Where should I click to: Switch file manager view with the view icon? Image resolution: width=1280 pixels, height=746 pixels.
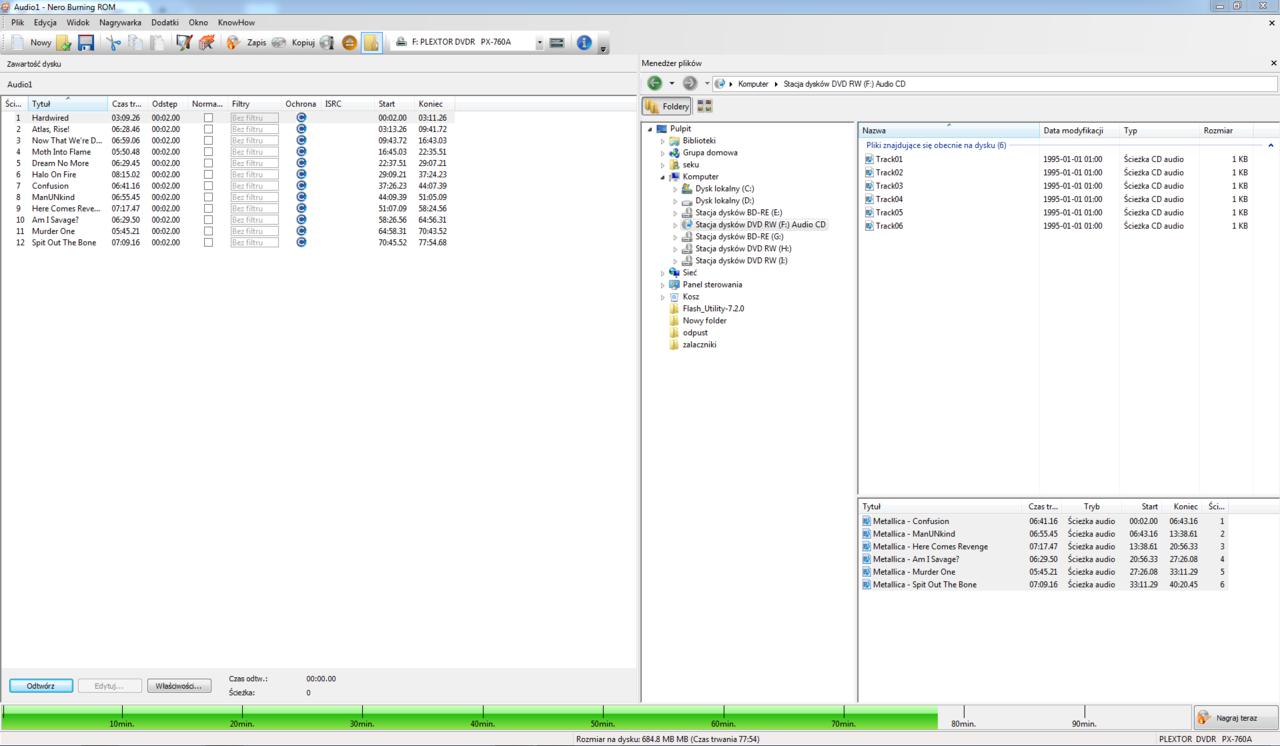click(x=704, y=106)
